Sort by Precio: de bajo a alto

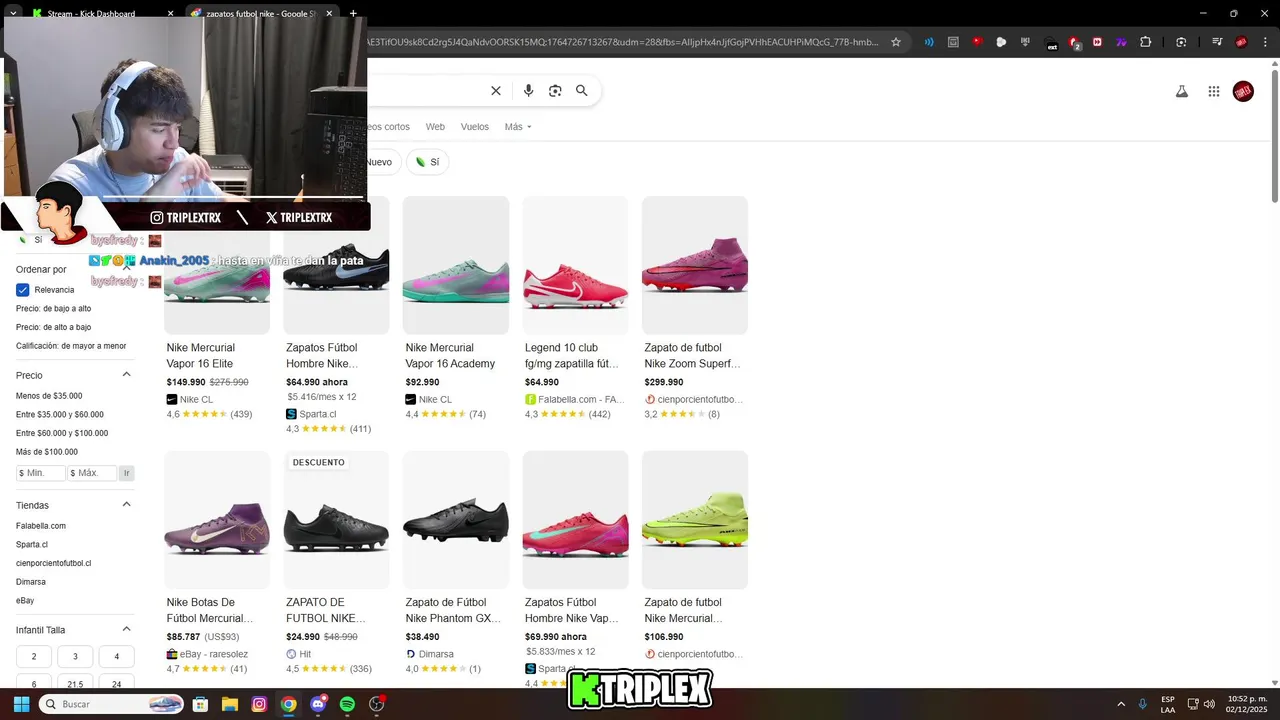tap(53, 308)
